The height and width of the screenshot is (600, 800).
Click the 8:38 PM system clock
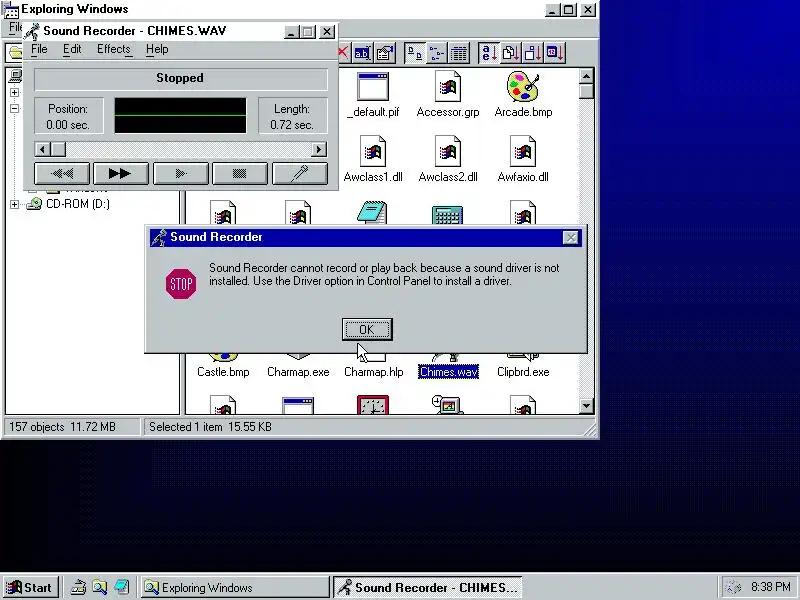pos(771,587)
